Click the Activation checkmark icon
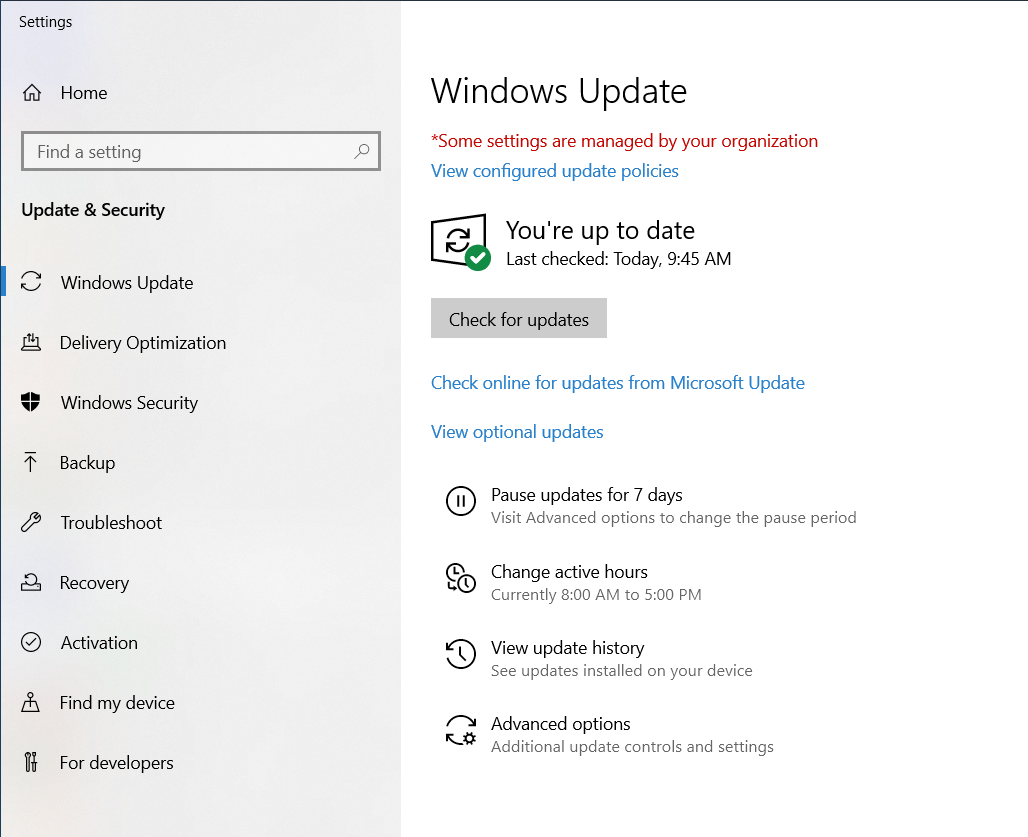Viewport: 1028px width, 837px height. [x=31, y=642]
